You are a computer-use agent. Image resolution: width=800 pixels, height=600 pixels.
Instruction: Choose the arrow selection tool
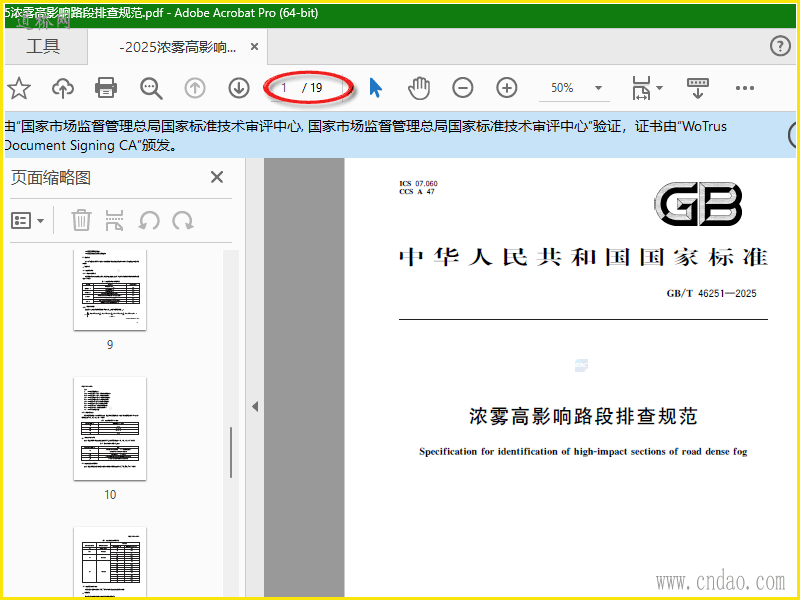pyautogui.click(x=376, y=88)
